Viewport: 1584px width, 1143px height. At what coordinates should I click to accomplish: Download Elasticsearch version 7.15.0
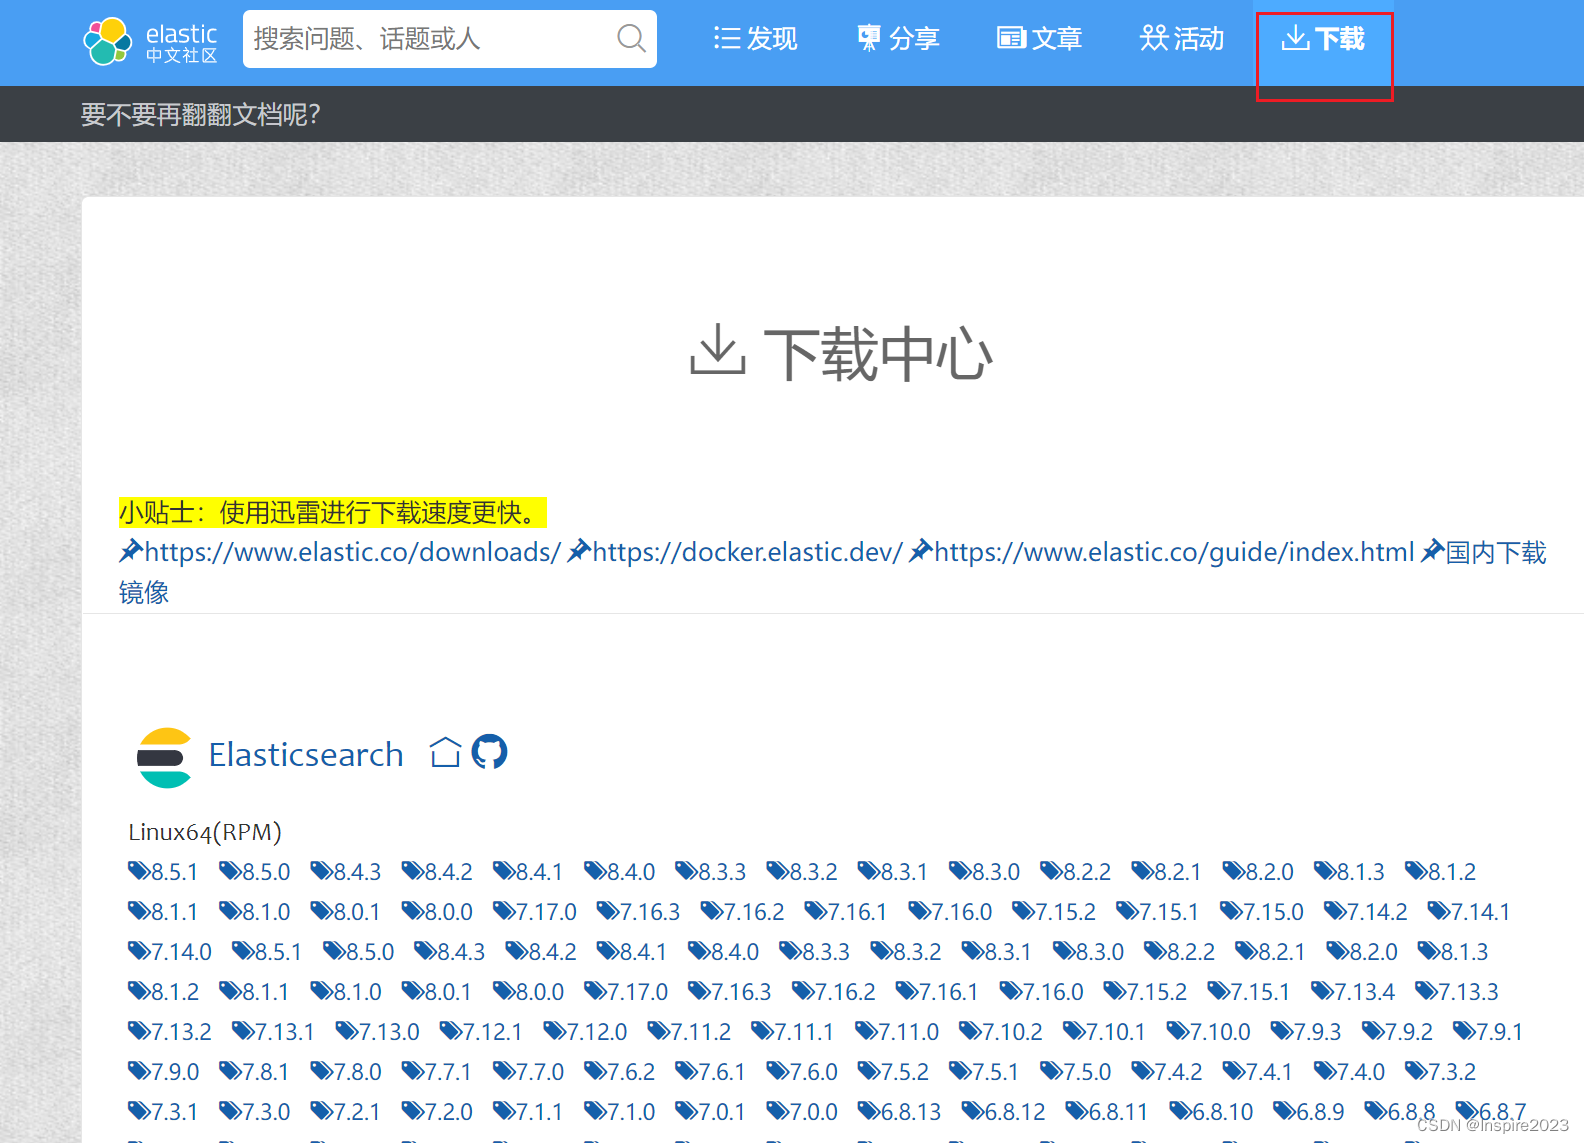[x=1262, y=912]
